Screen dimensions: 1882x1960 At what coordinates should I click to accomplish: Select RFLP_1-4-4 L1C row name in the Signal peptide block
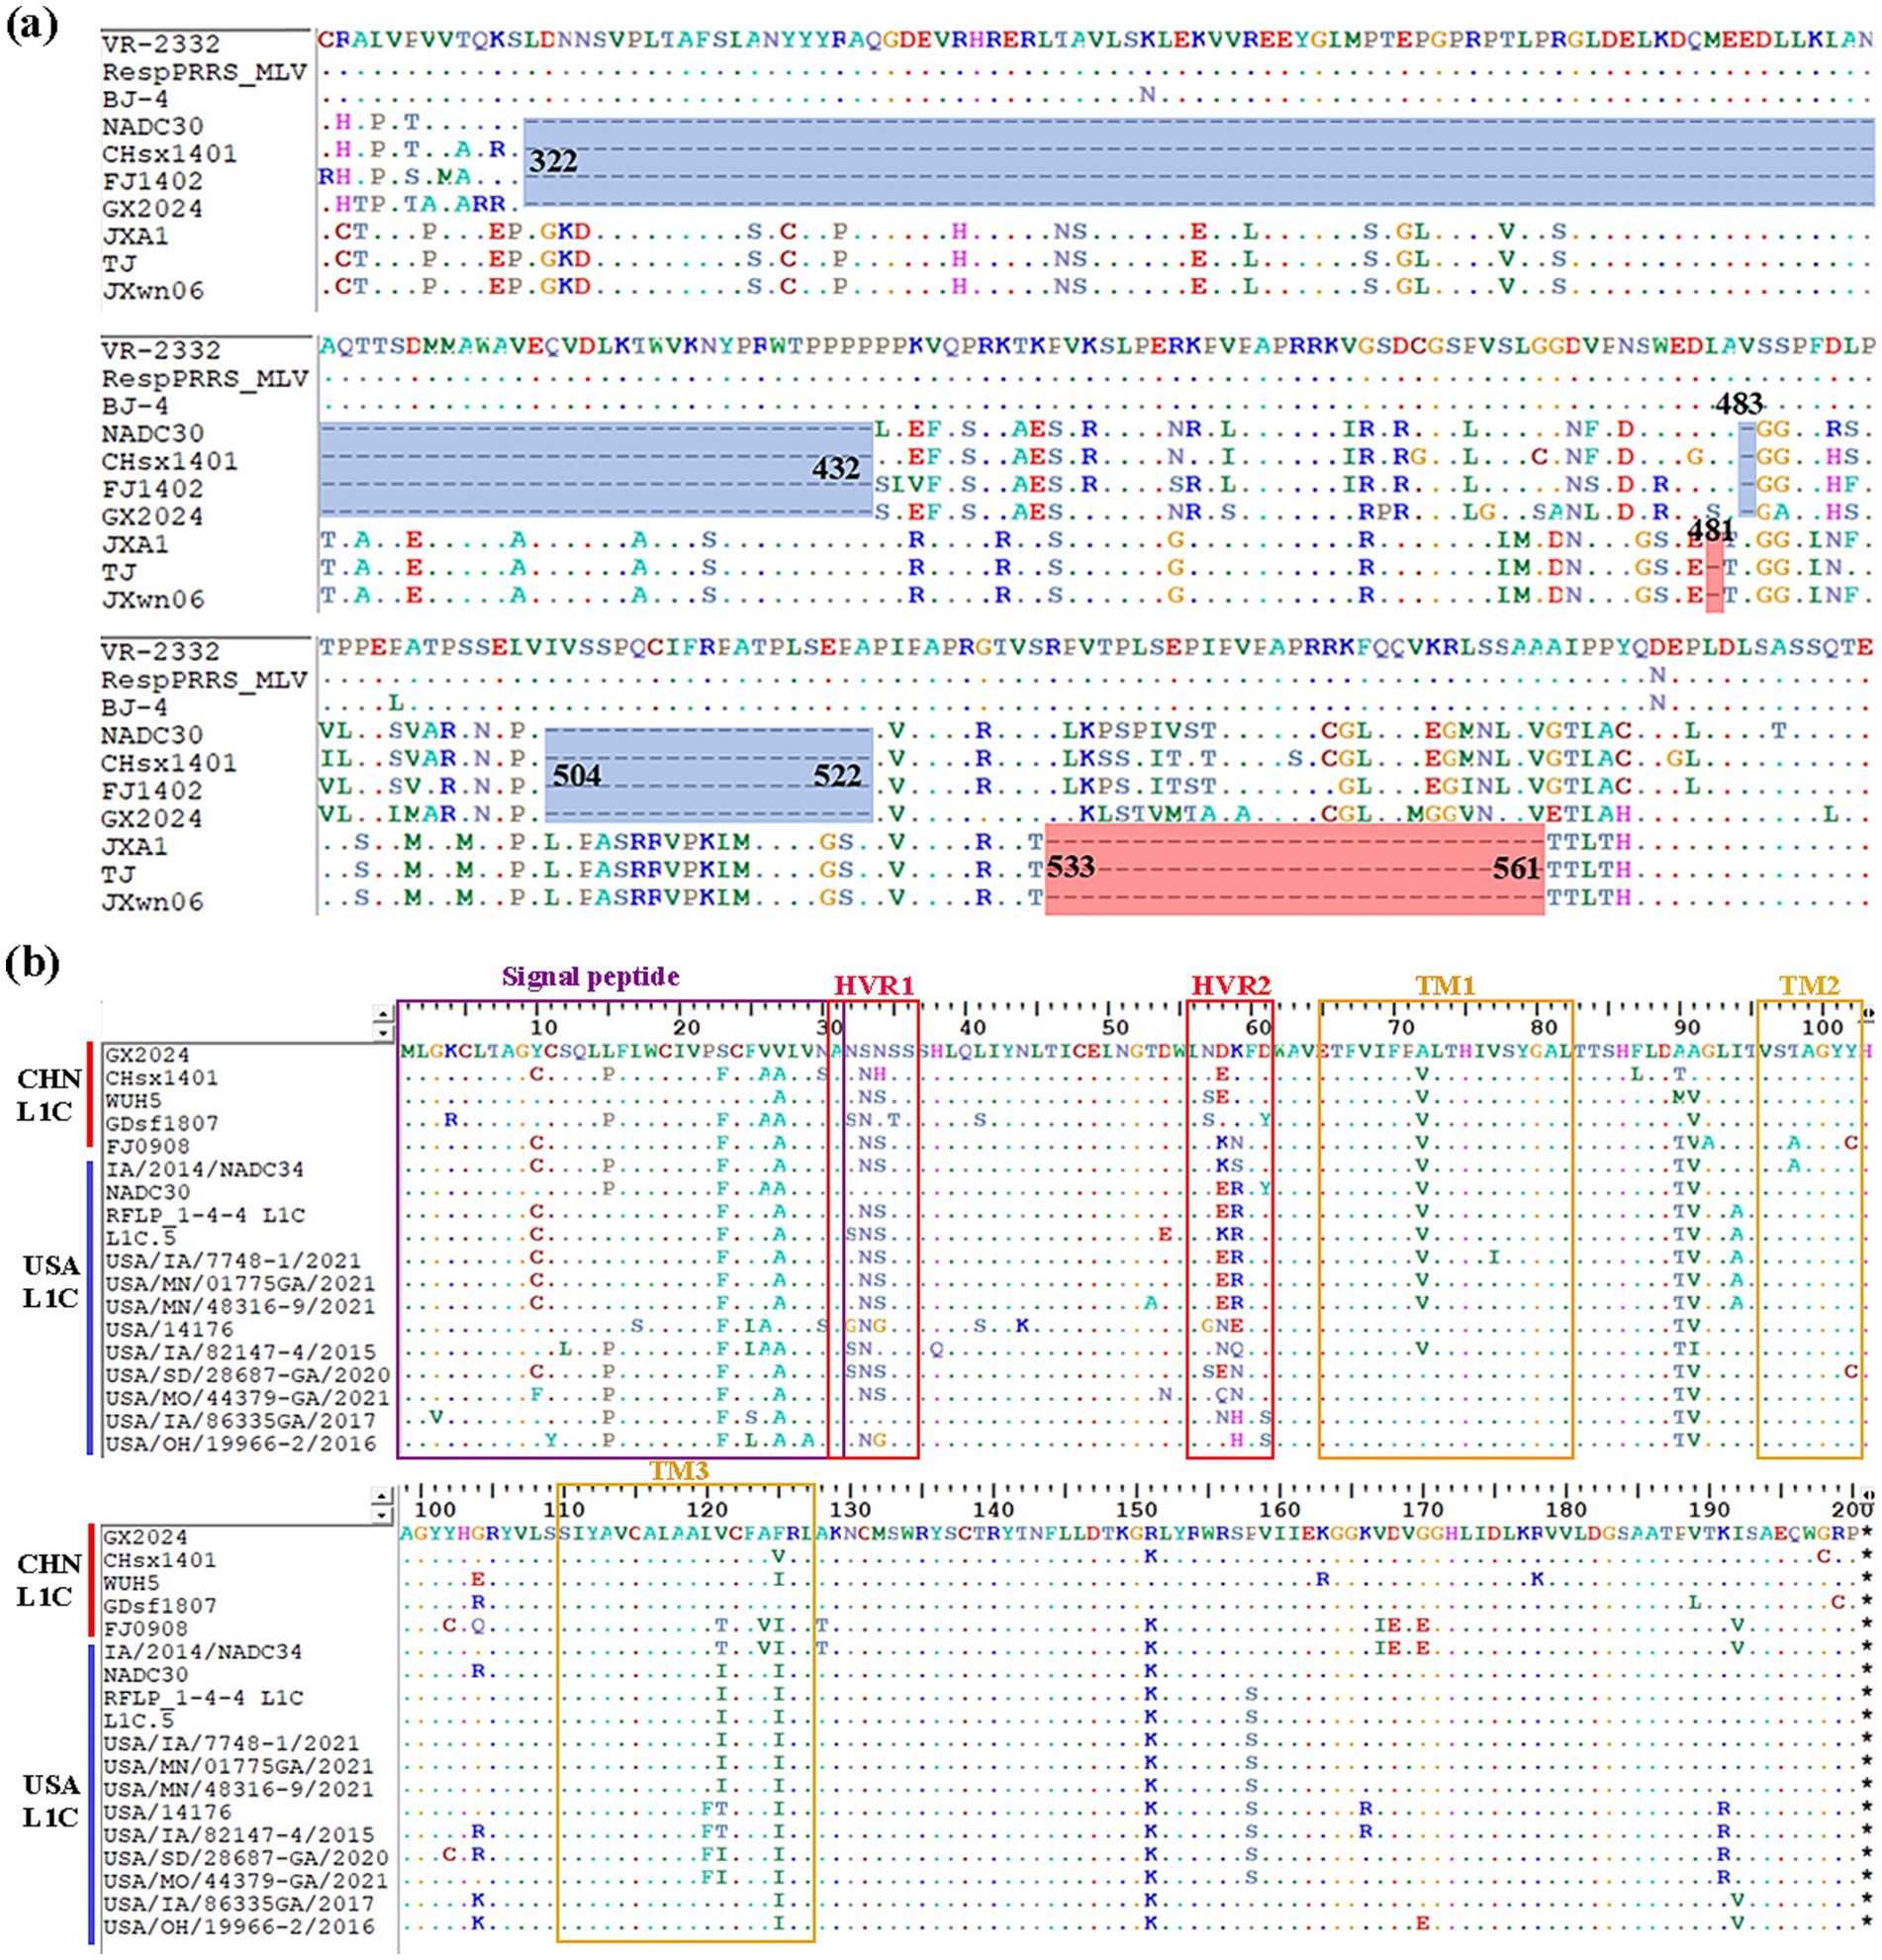(x=205, y=1215)
